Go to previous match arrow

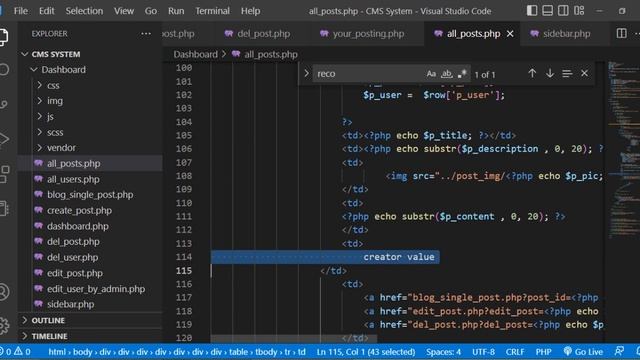pos(532,73)
